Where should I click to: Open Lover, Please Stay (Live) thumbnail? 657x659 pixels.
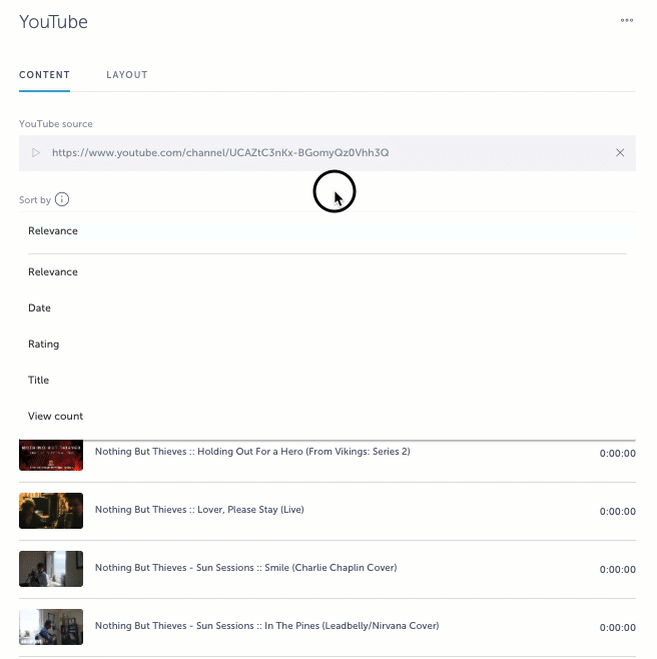[51, 511]
